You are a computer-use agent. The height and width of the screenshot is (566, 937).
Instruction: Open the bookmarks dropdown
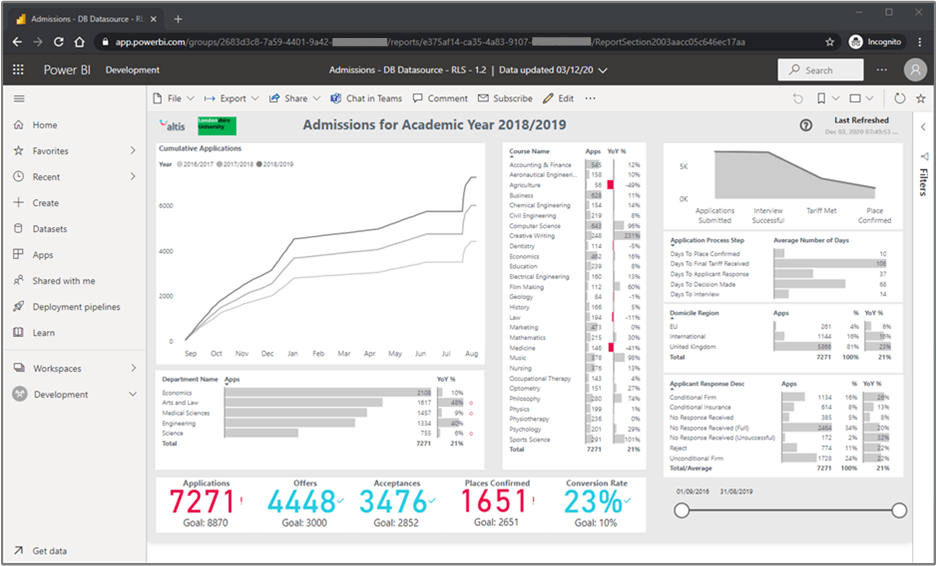[828, 99]
